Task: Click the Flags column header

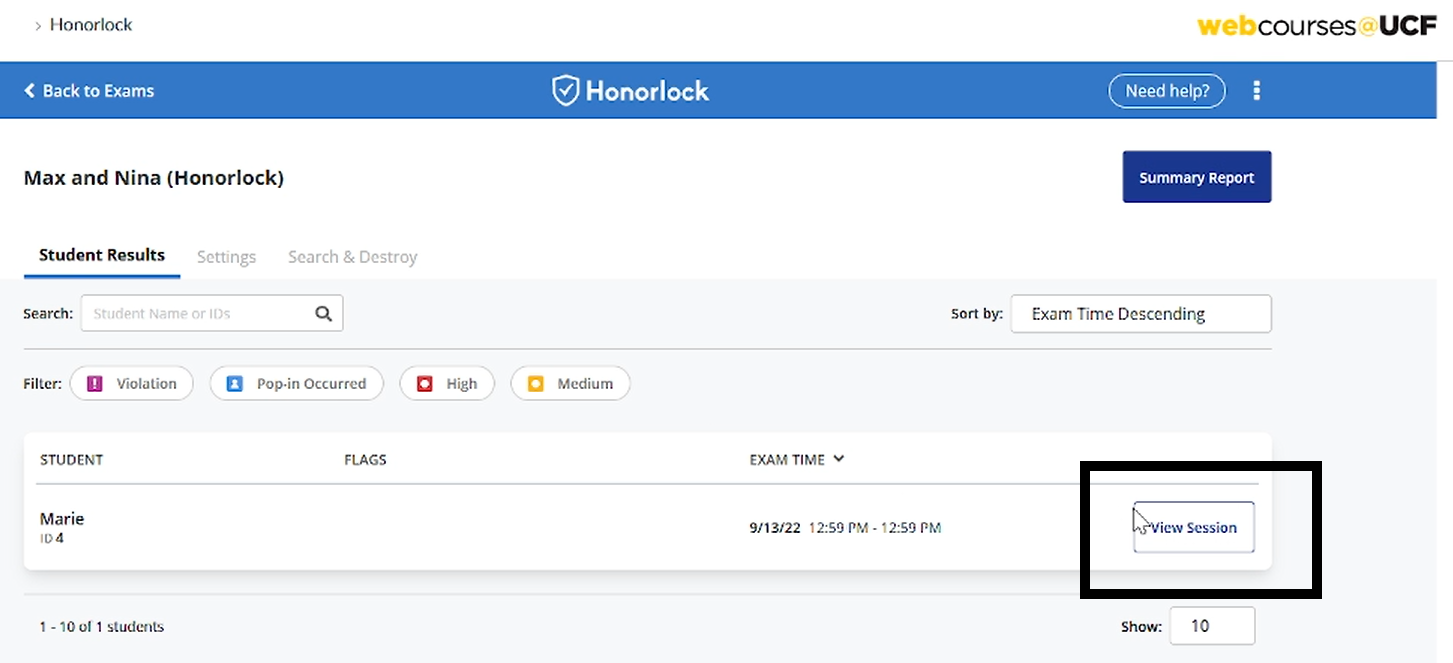Action: click(365, 460)
